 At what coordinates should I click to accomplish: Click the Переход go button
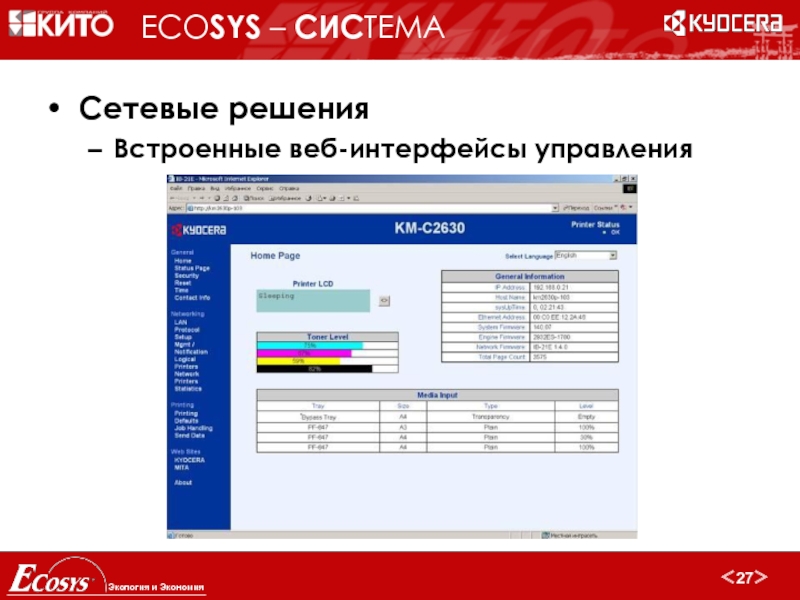576,208
